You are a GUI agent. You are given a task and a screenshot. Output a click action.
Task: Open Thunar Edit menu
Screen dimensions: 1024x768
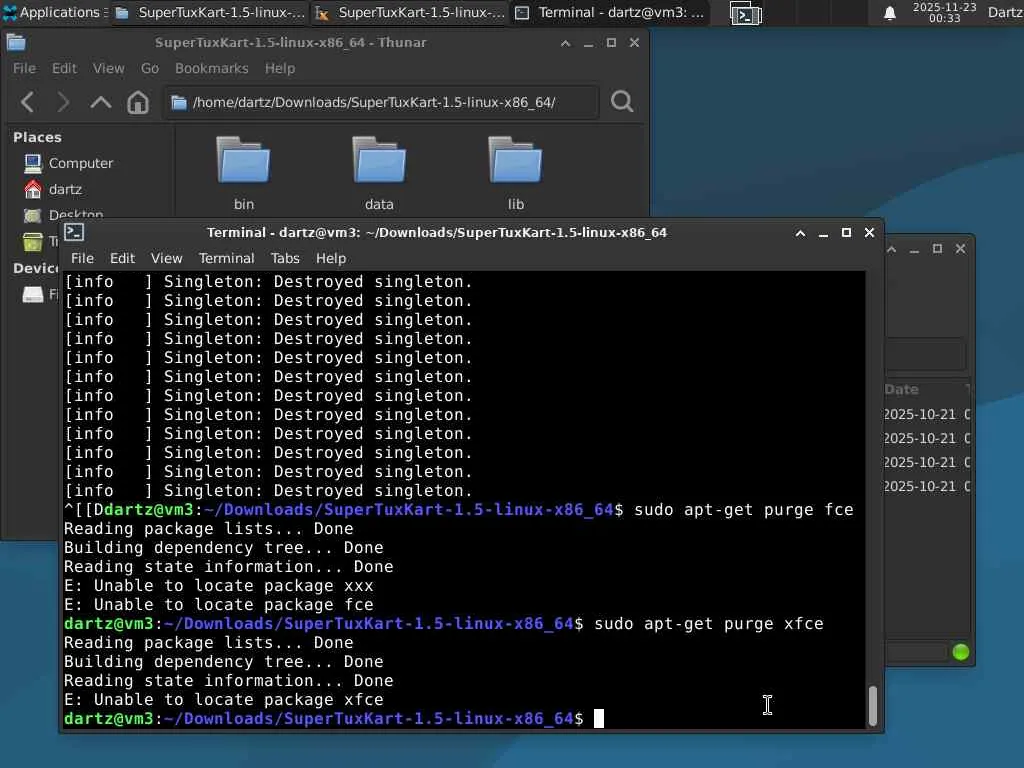(64, 68)
